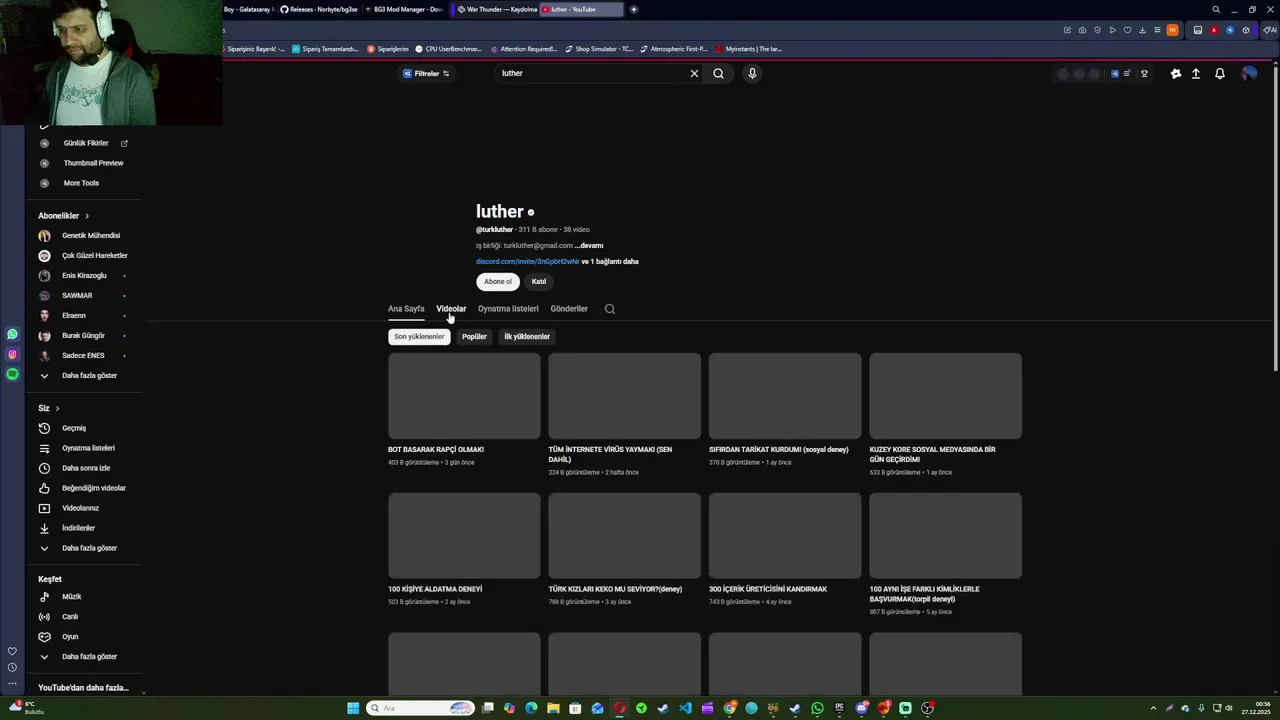This screenshot has height=720, width=1280.
Task: Open new browser tab with plus button
Action: [634, 9]
